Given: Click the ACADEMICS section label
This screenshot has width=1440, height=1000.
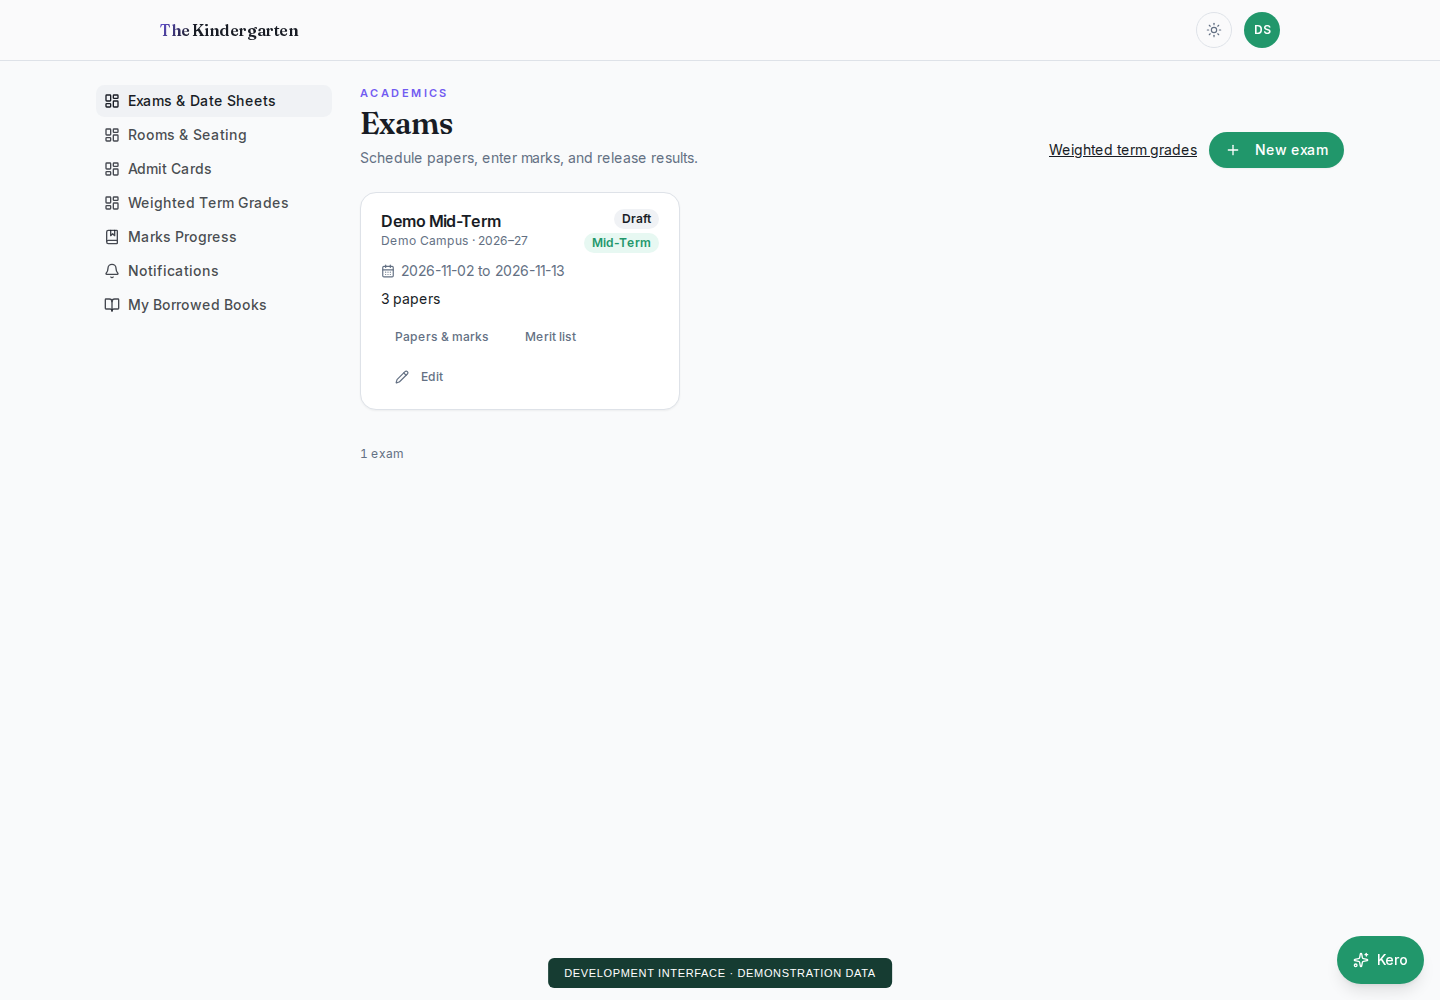Looking at the screenshot, I should pyautogui.click(x=404, y=93).
